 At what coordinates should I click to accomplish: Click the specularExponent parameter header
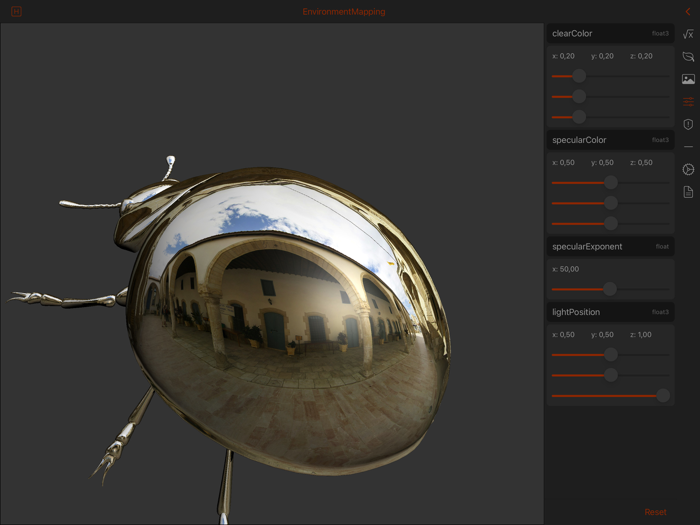pos(610,246)
